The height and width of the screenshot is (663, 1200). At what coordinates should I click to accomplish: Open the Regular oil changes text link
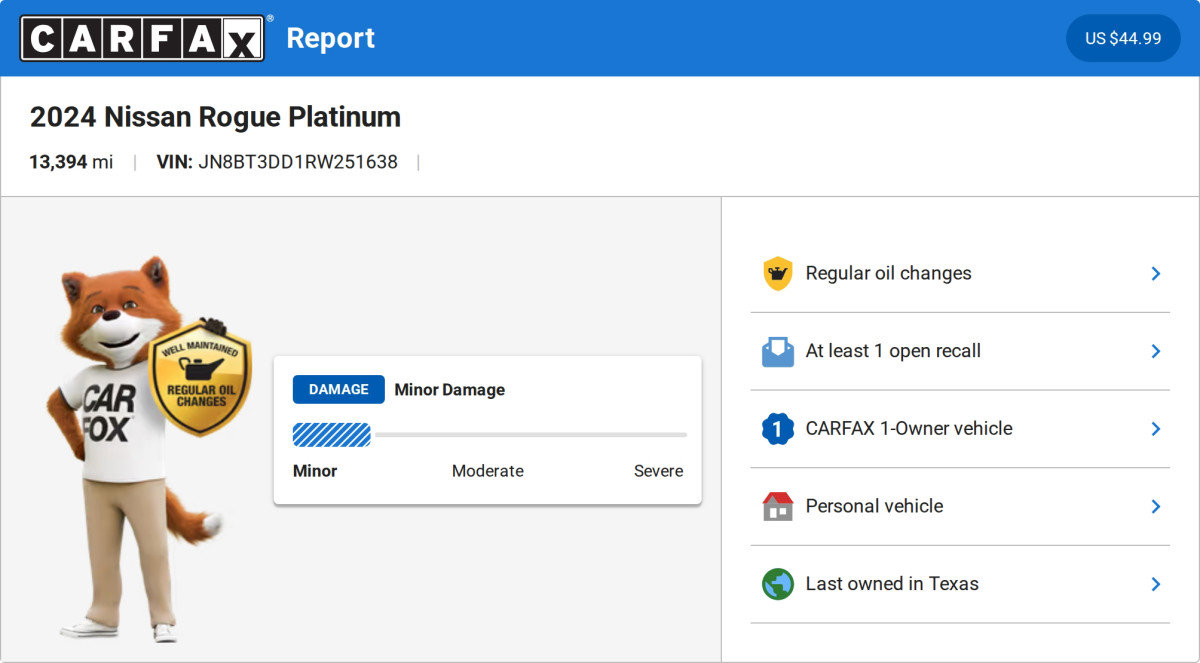point(888,274)
